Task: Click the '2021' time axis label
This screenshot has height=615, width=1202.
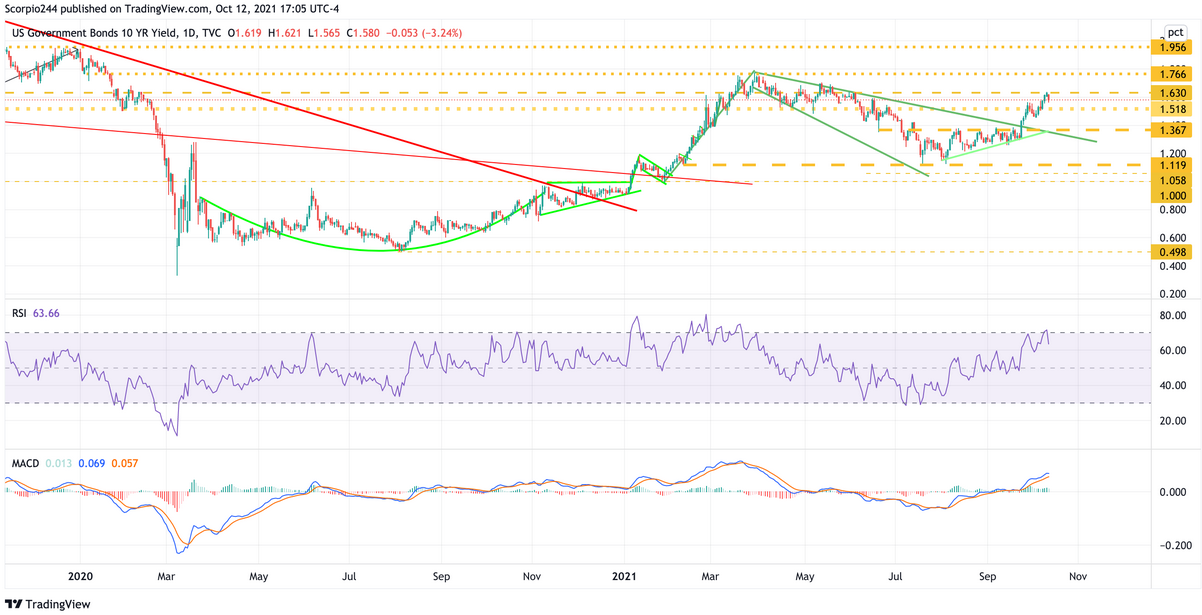Action: pyautogui.click(x=625, y=577)
